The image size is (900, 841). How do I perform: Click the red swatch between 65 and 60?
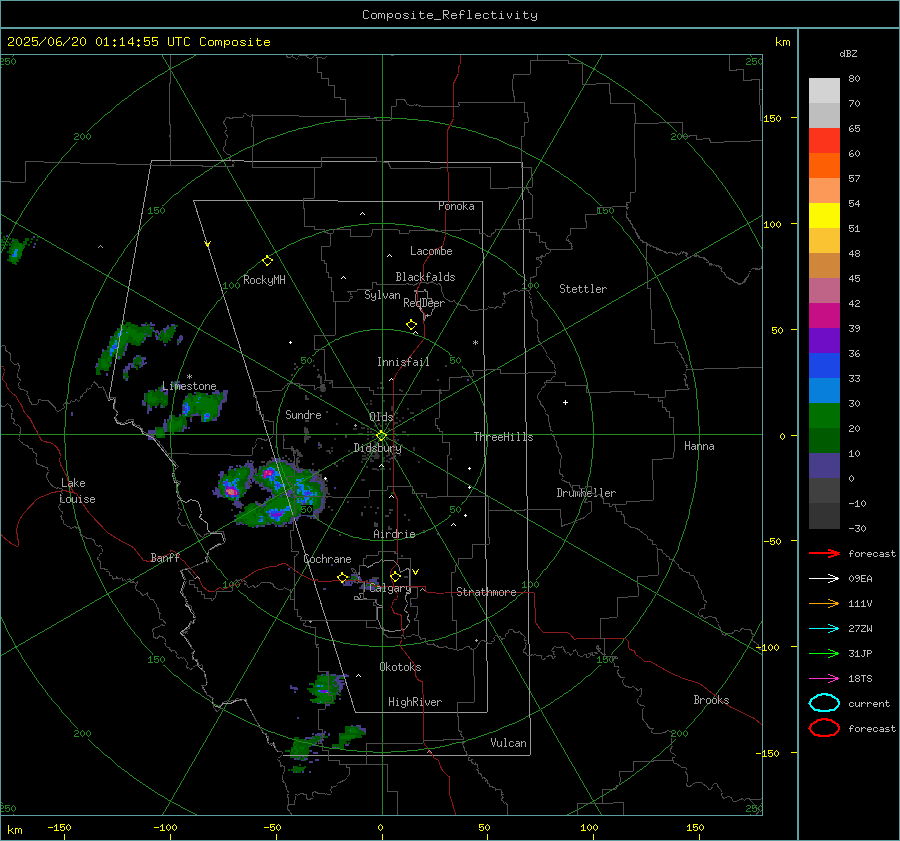point(824,141)
